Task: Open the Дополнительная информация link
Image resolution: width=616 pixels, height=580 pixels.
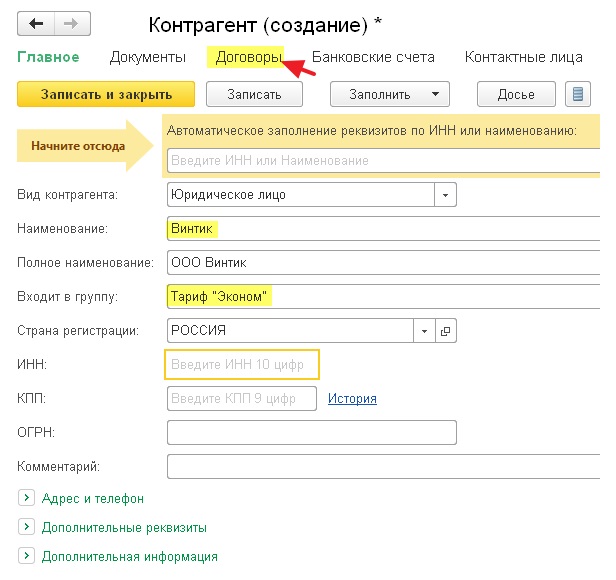Action: click(x=130, y=556)
